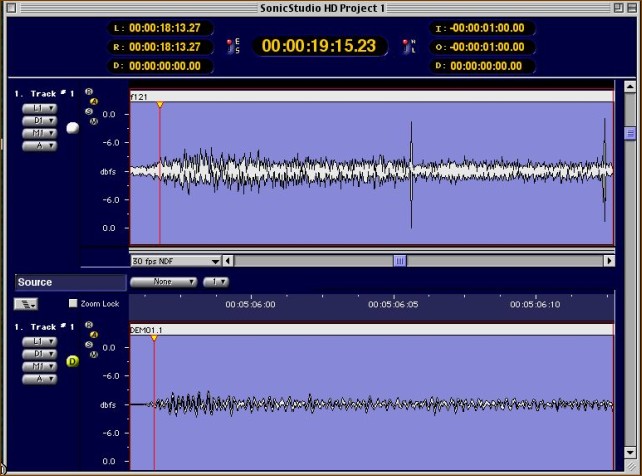Viewport: 642px width, 476px height.
Task: Click the L time field 00:00:18:13.27
Action: pos(160,28)
